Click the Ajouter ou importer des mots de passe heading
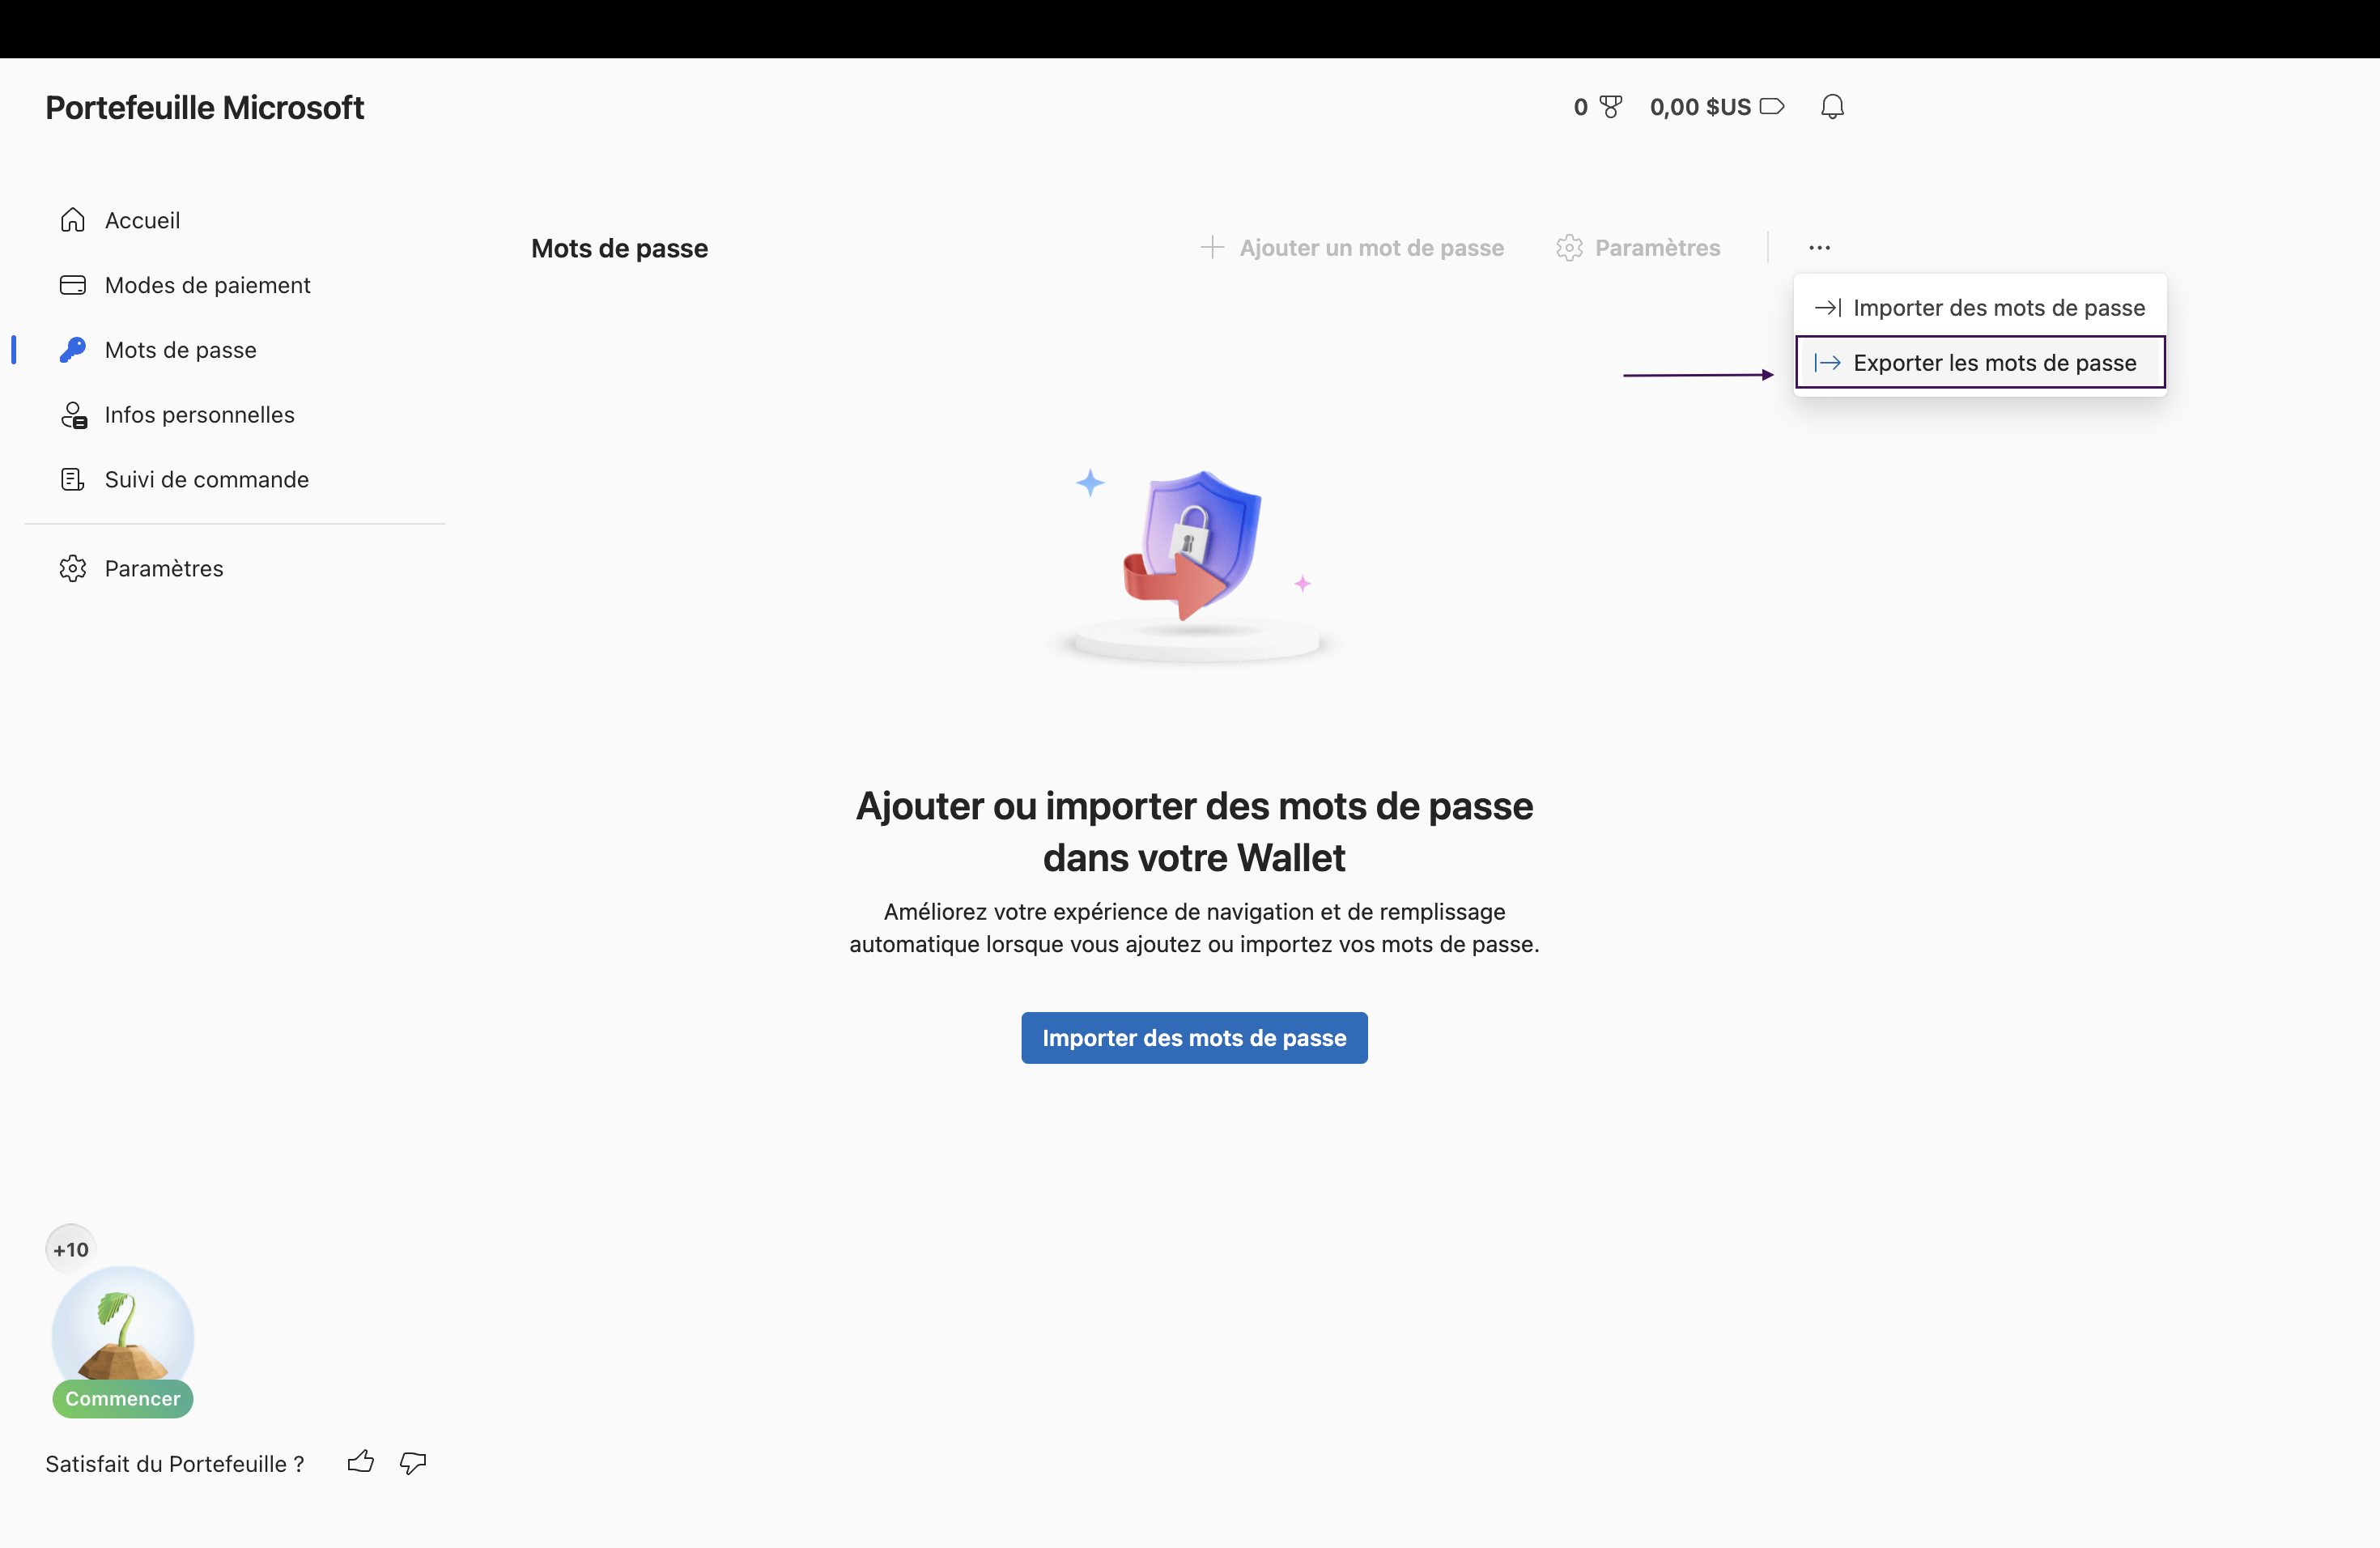 click(1194, 832)
